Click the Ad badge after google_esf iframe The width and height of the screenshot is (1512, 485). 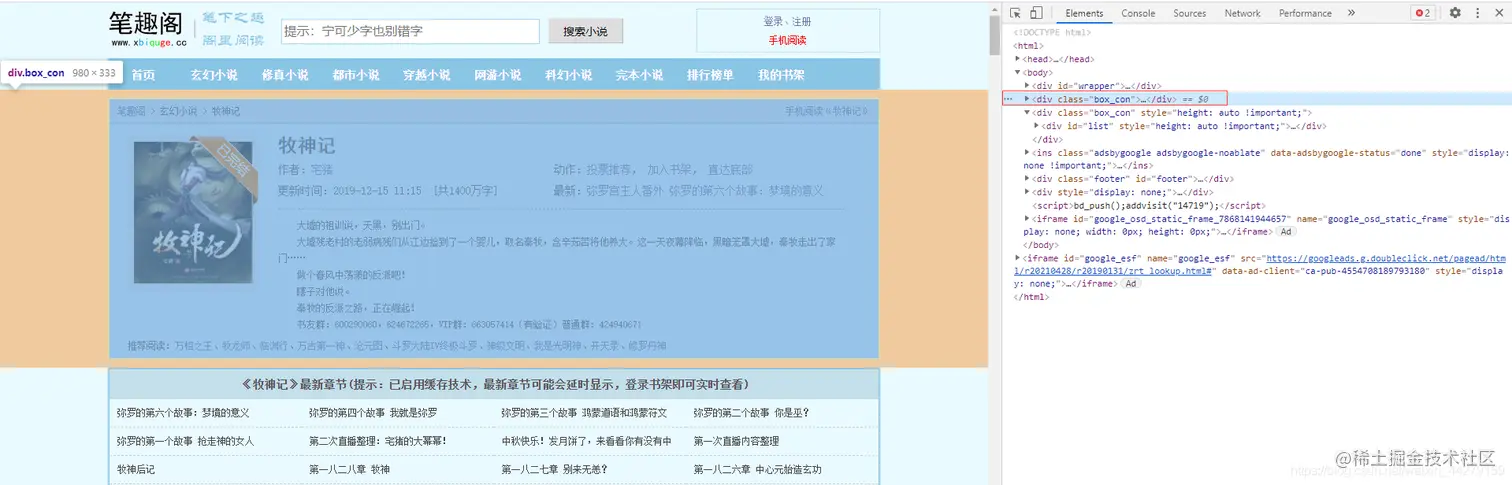pos(1129,284)
